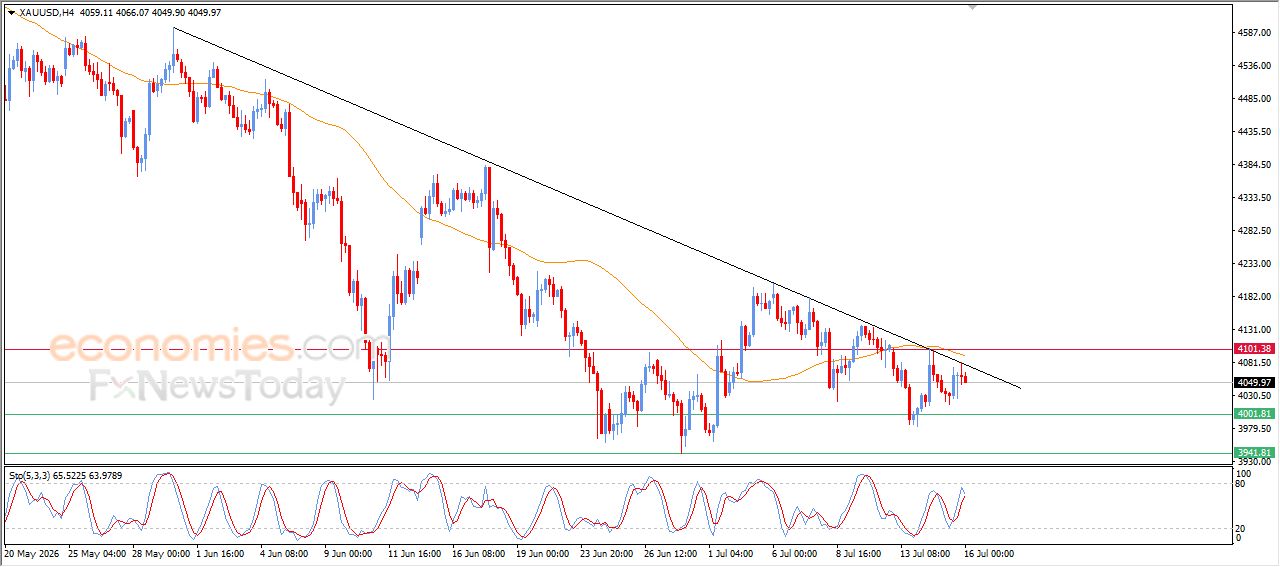
Task: Click the FxNewsToday watermark
Action: [217, 385]
